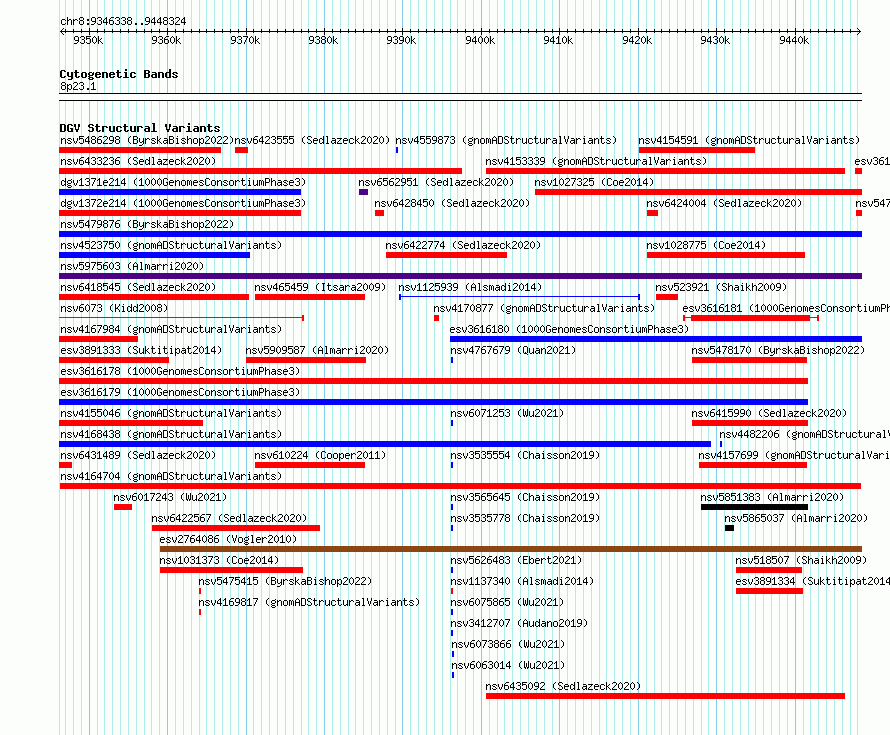Screen dimensions: 890x735
Task: Click nsv4154591 (gnomADStructuralVariants) label
Action: 749,140
